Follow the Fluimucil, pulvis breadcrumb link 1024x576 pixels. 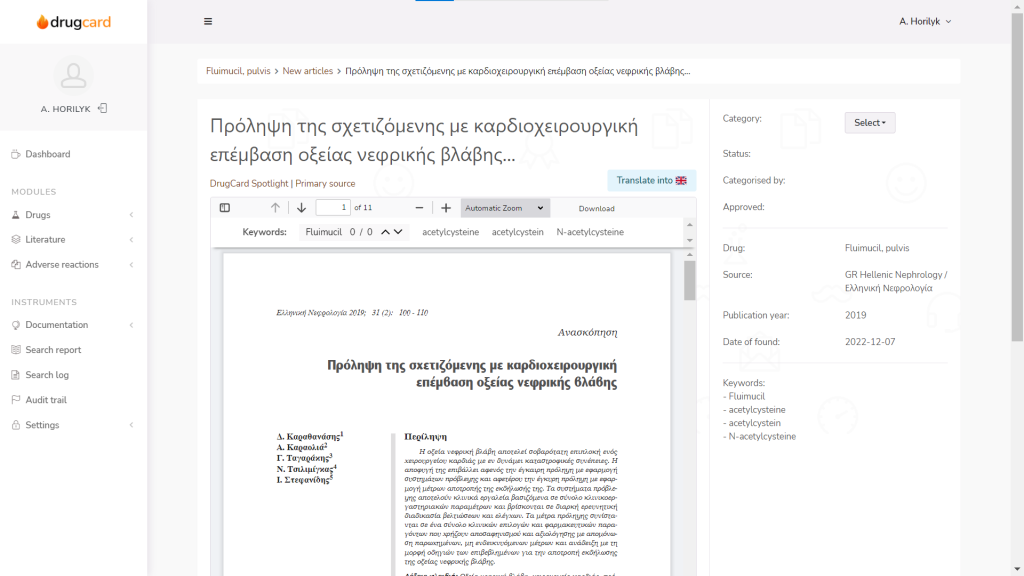[238, 71]
